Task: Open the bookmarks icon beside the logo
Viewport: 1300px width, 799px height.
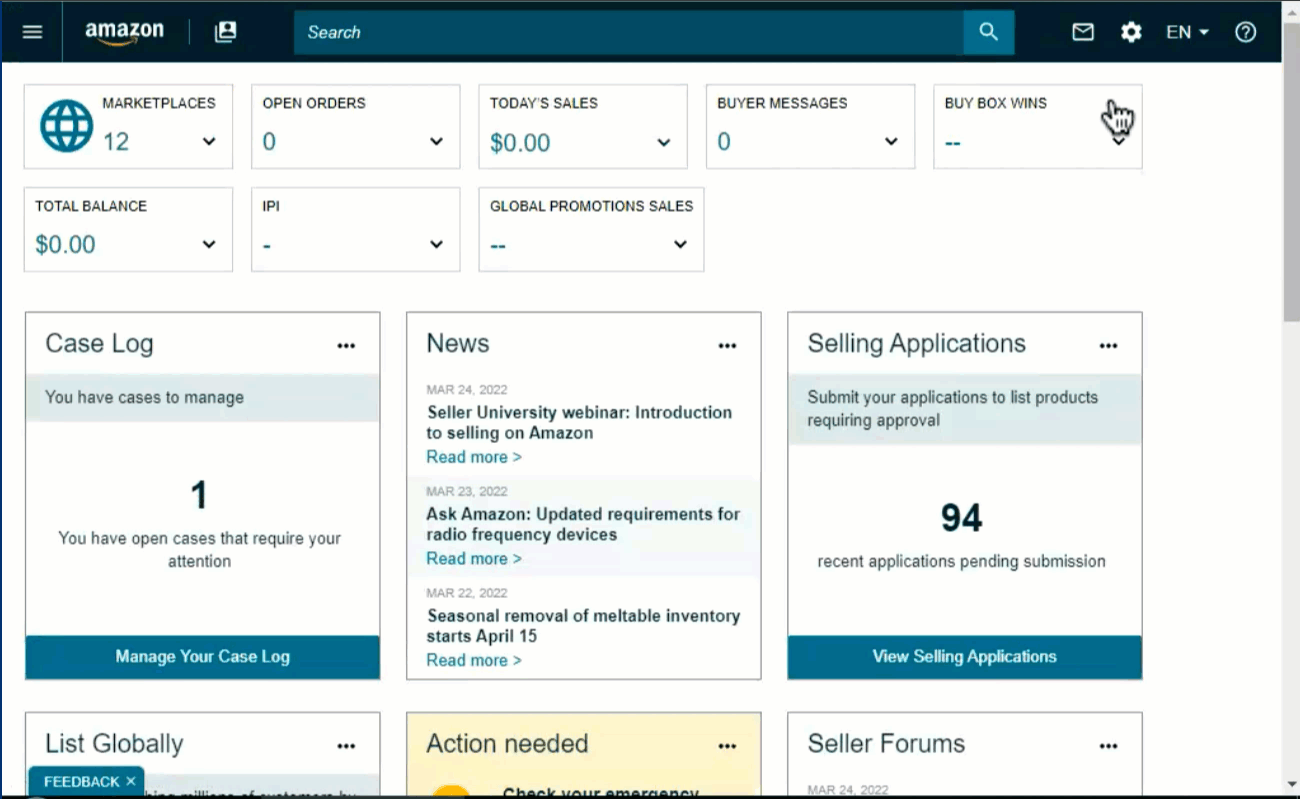Action: (226, 32)
